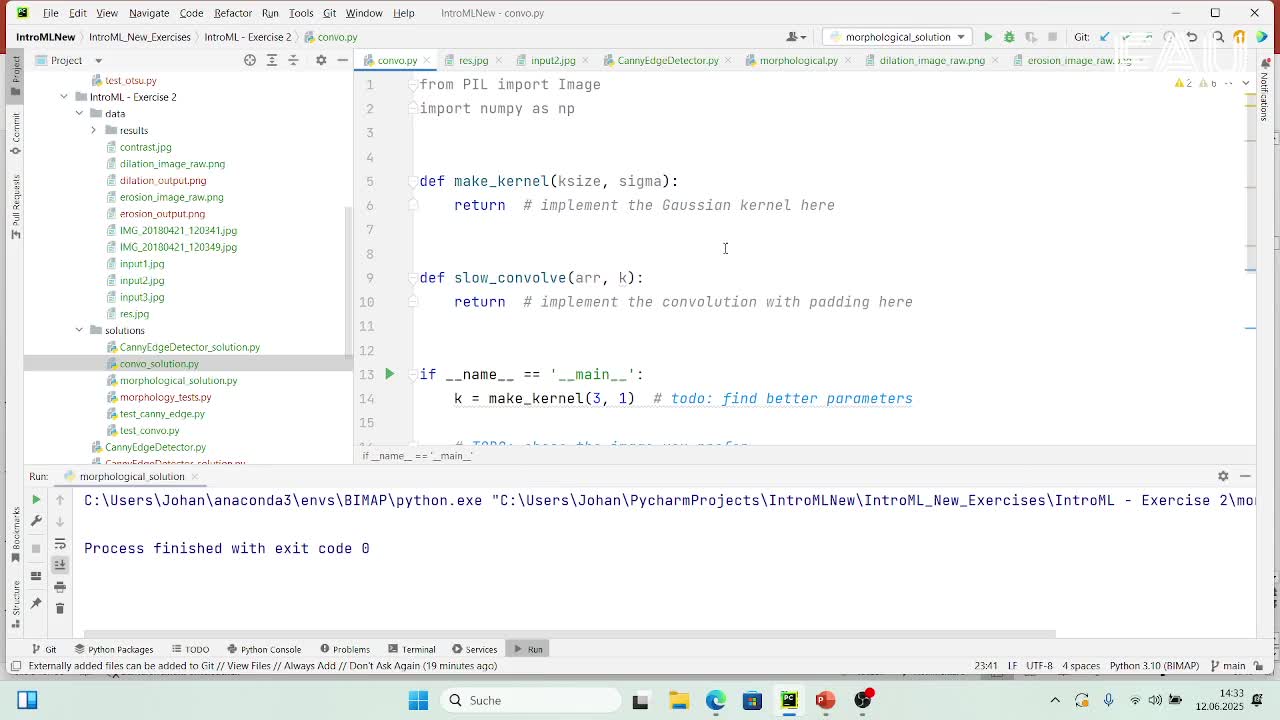Switch to the CannyEdgeDetector.py editor tab
This screenshot has width=1280, height=720.
(x=667, y=60)
